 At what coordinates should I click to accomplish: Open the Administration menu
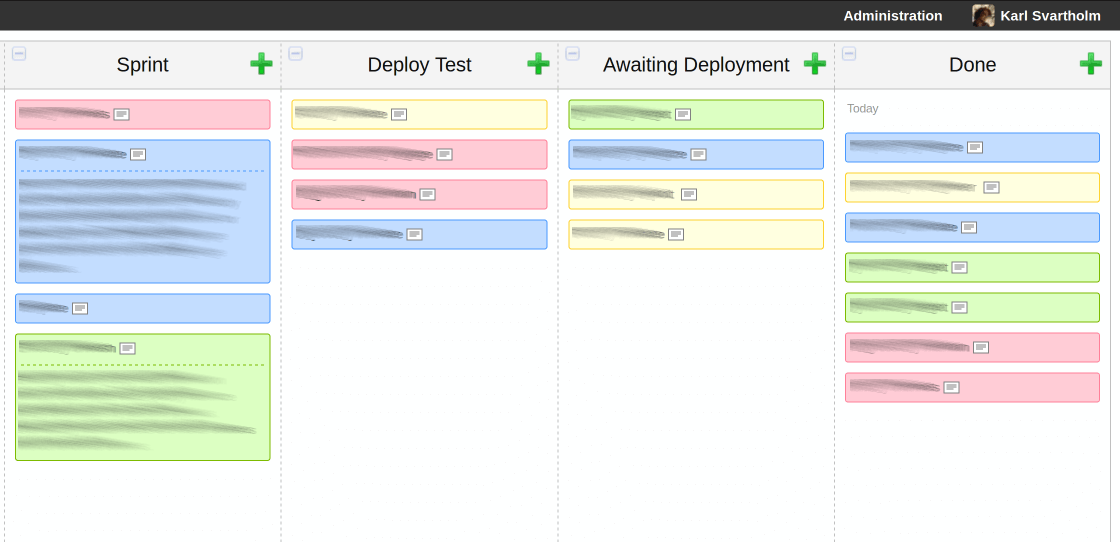point(892,16)
